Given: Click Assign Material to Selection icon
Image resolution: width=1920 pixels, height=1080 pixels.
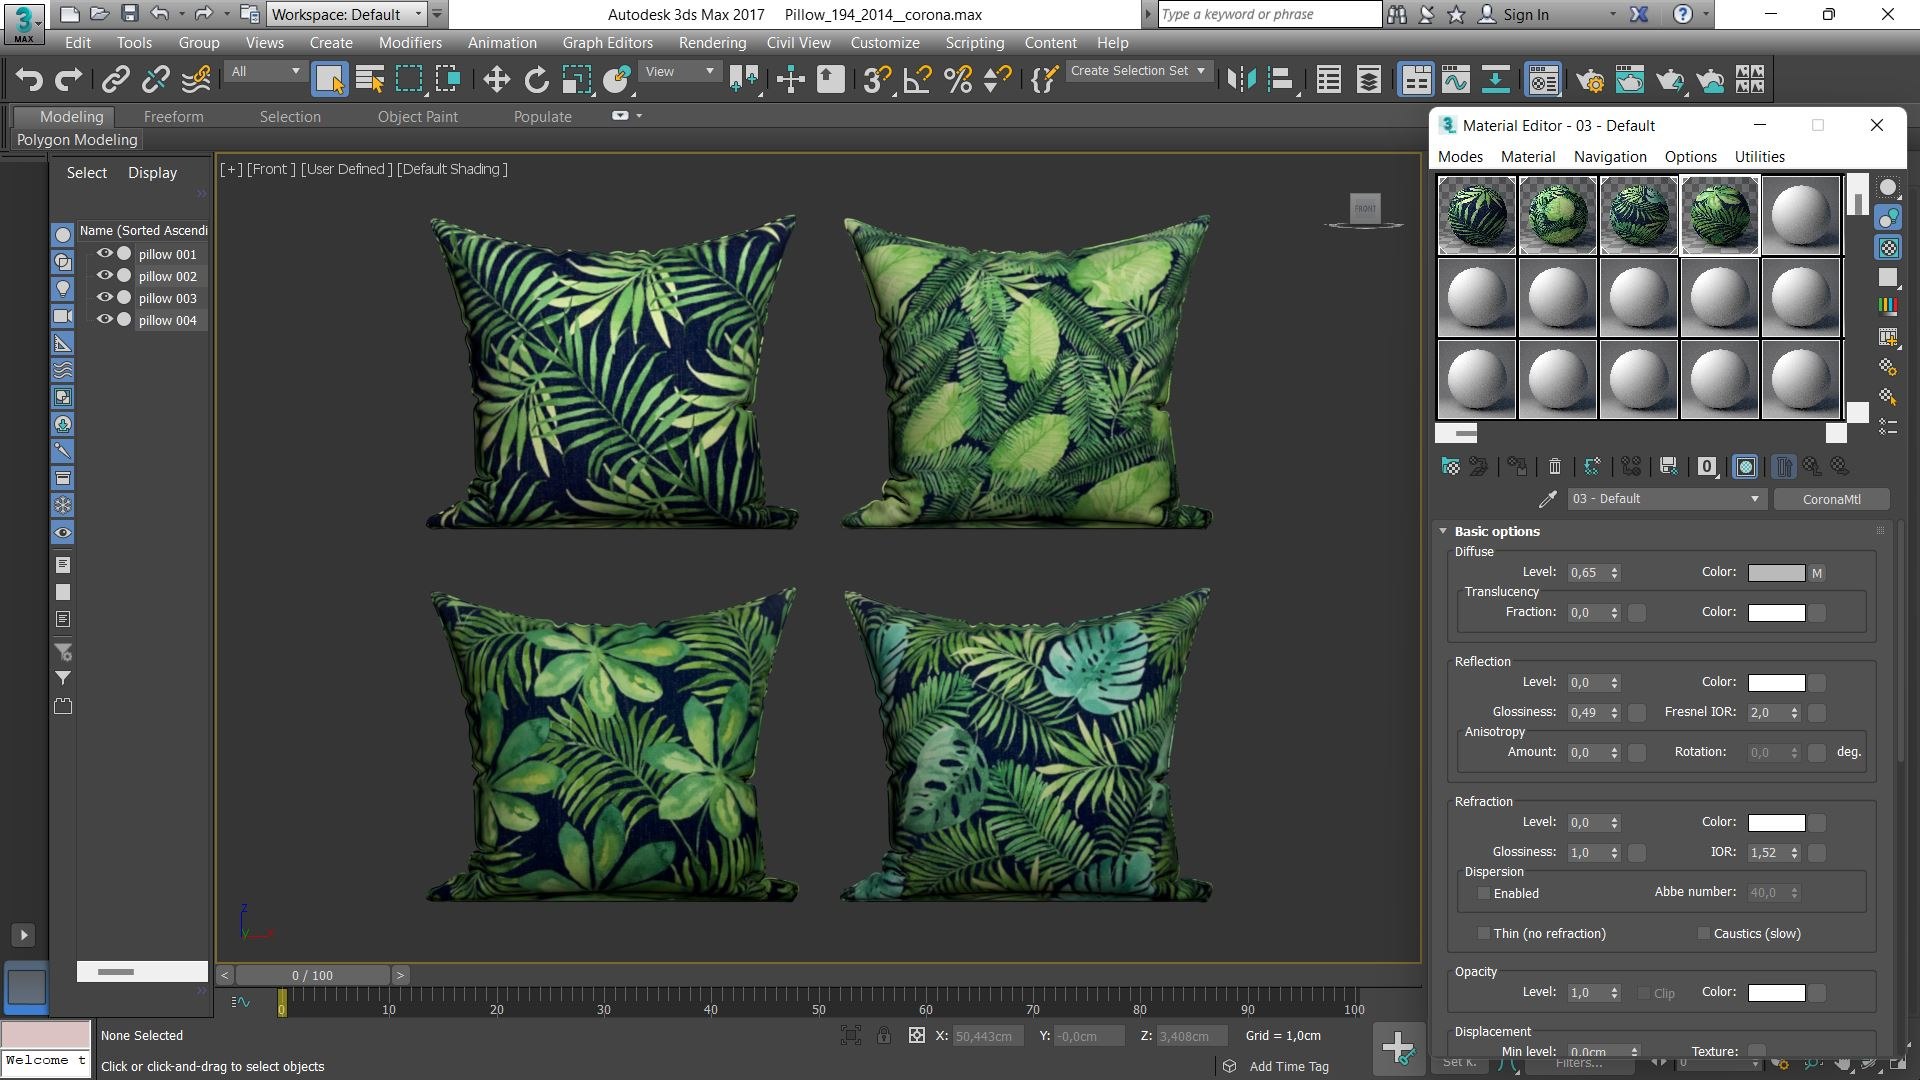Looking at the screenshot, I should click(x=1517, y=466).
